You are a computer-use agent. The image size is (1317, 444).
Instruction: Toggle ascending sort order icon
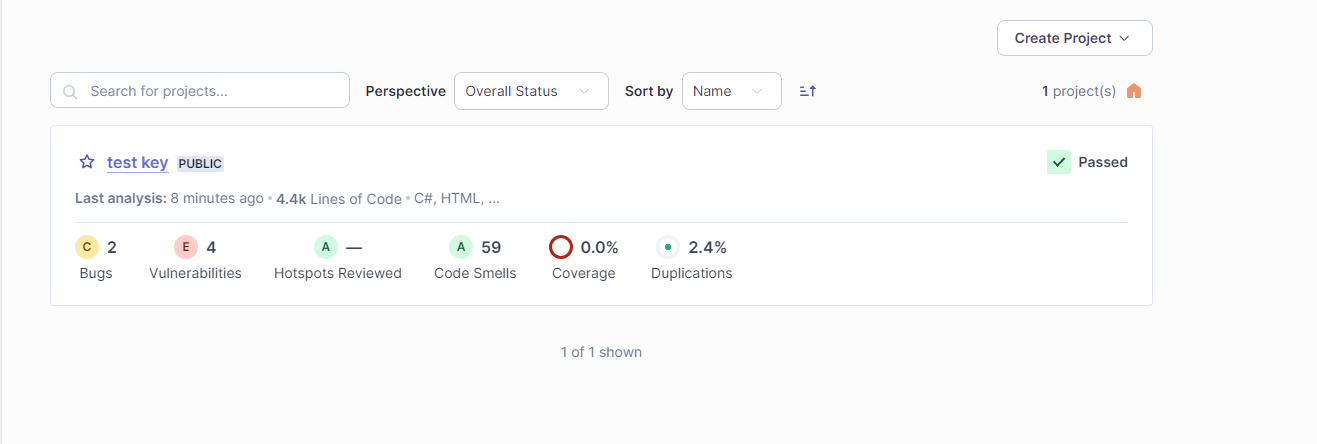click(808, 91)
